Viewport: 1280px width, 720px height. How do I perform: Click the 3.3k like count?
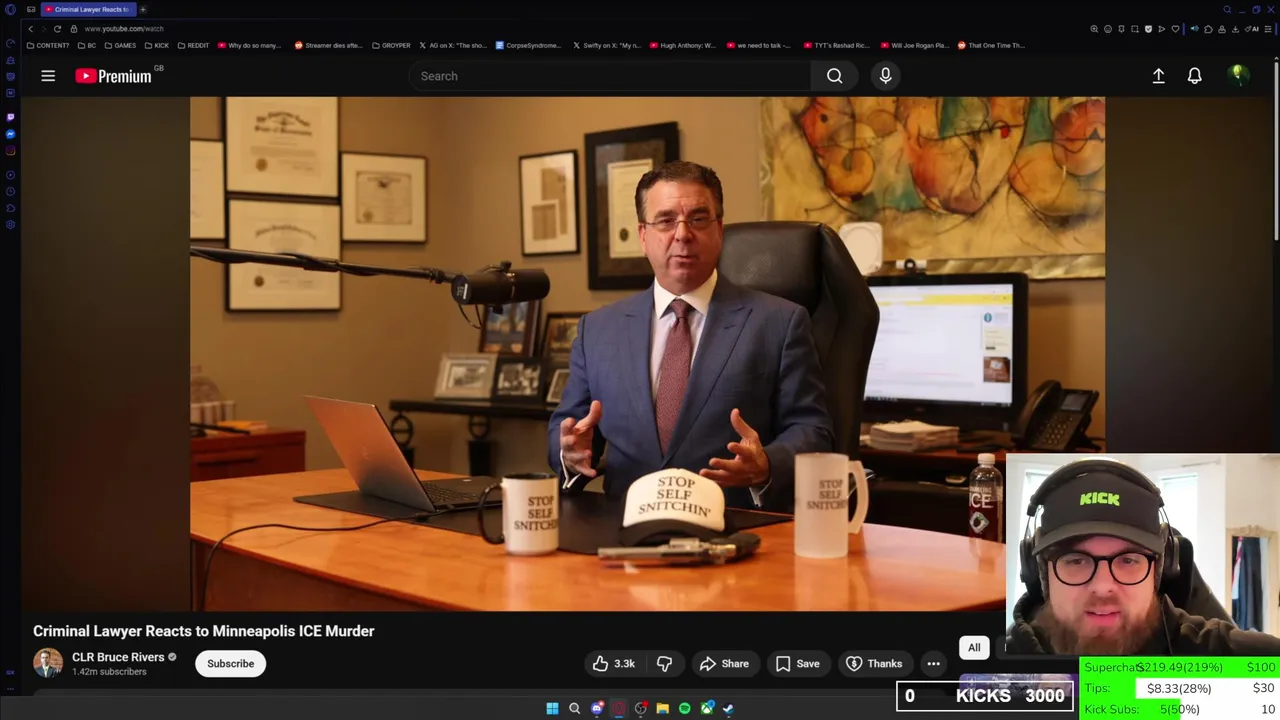(x=625, y=663)
